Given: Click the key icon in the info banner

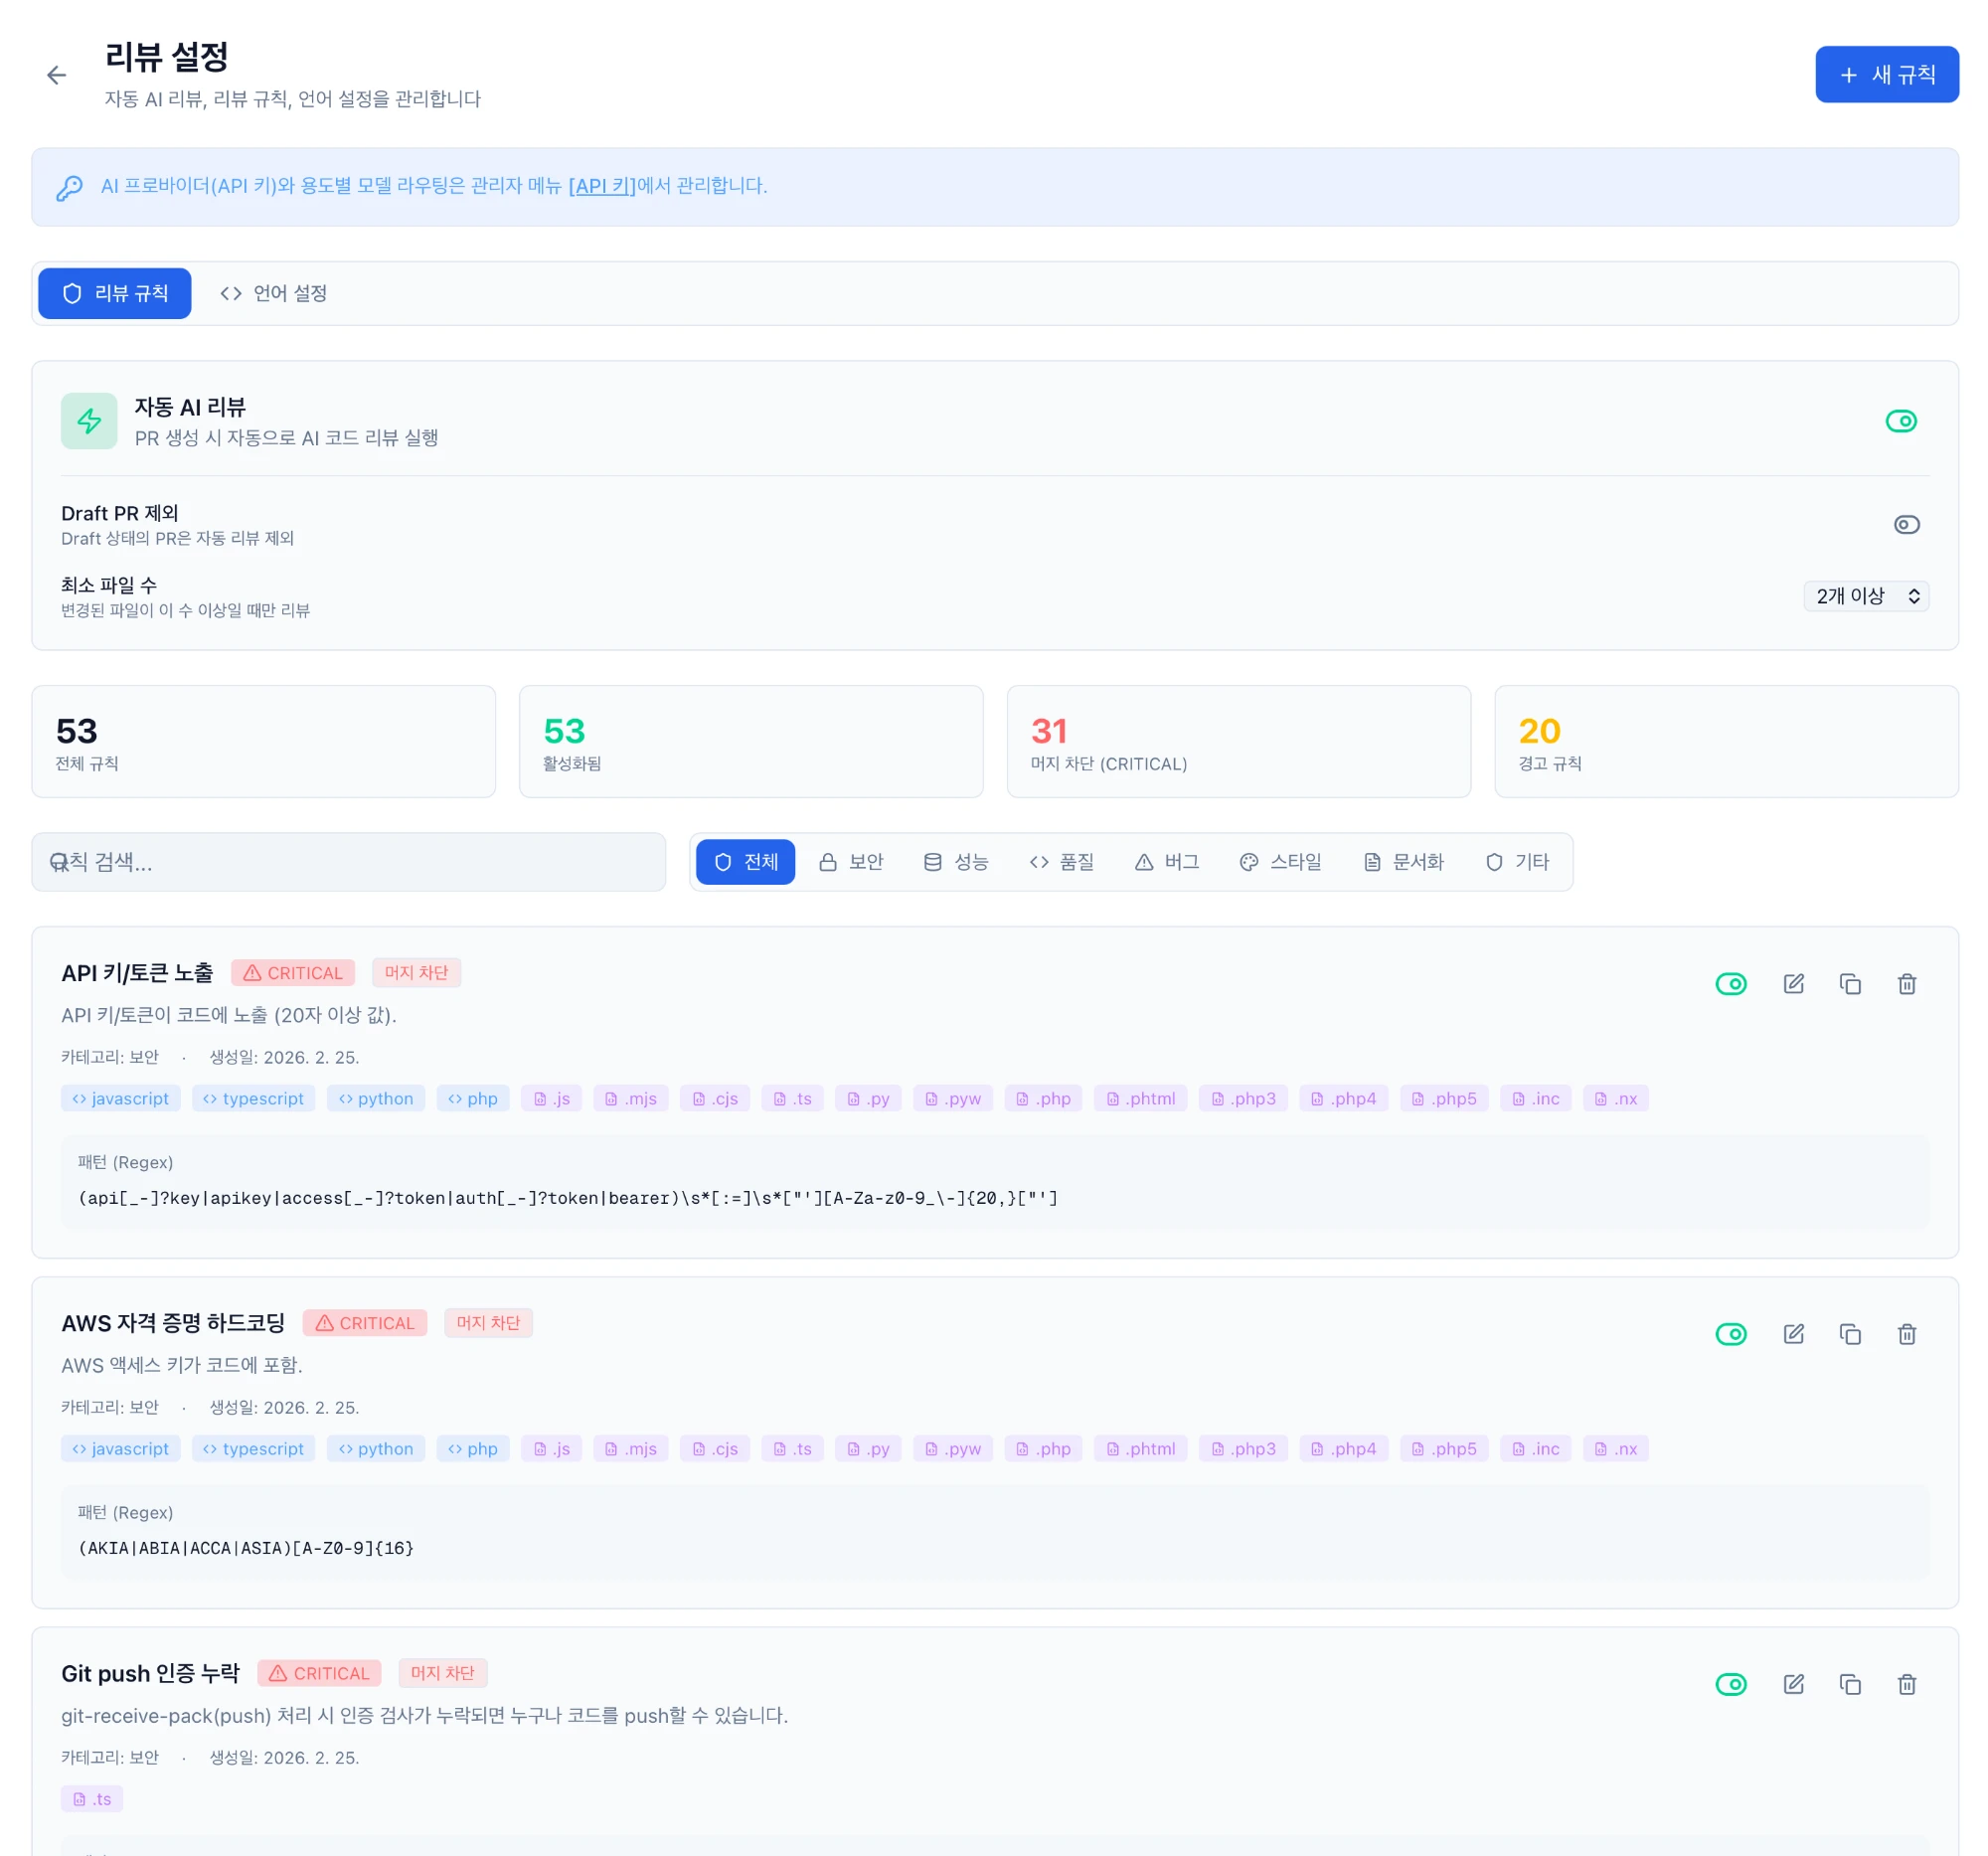Looking at the screenshot, I should [x=69, y=188].
